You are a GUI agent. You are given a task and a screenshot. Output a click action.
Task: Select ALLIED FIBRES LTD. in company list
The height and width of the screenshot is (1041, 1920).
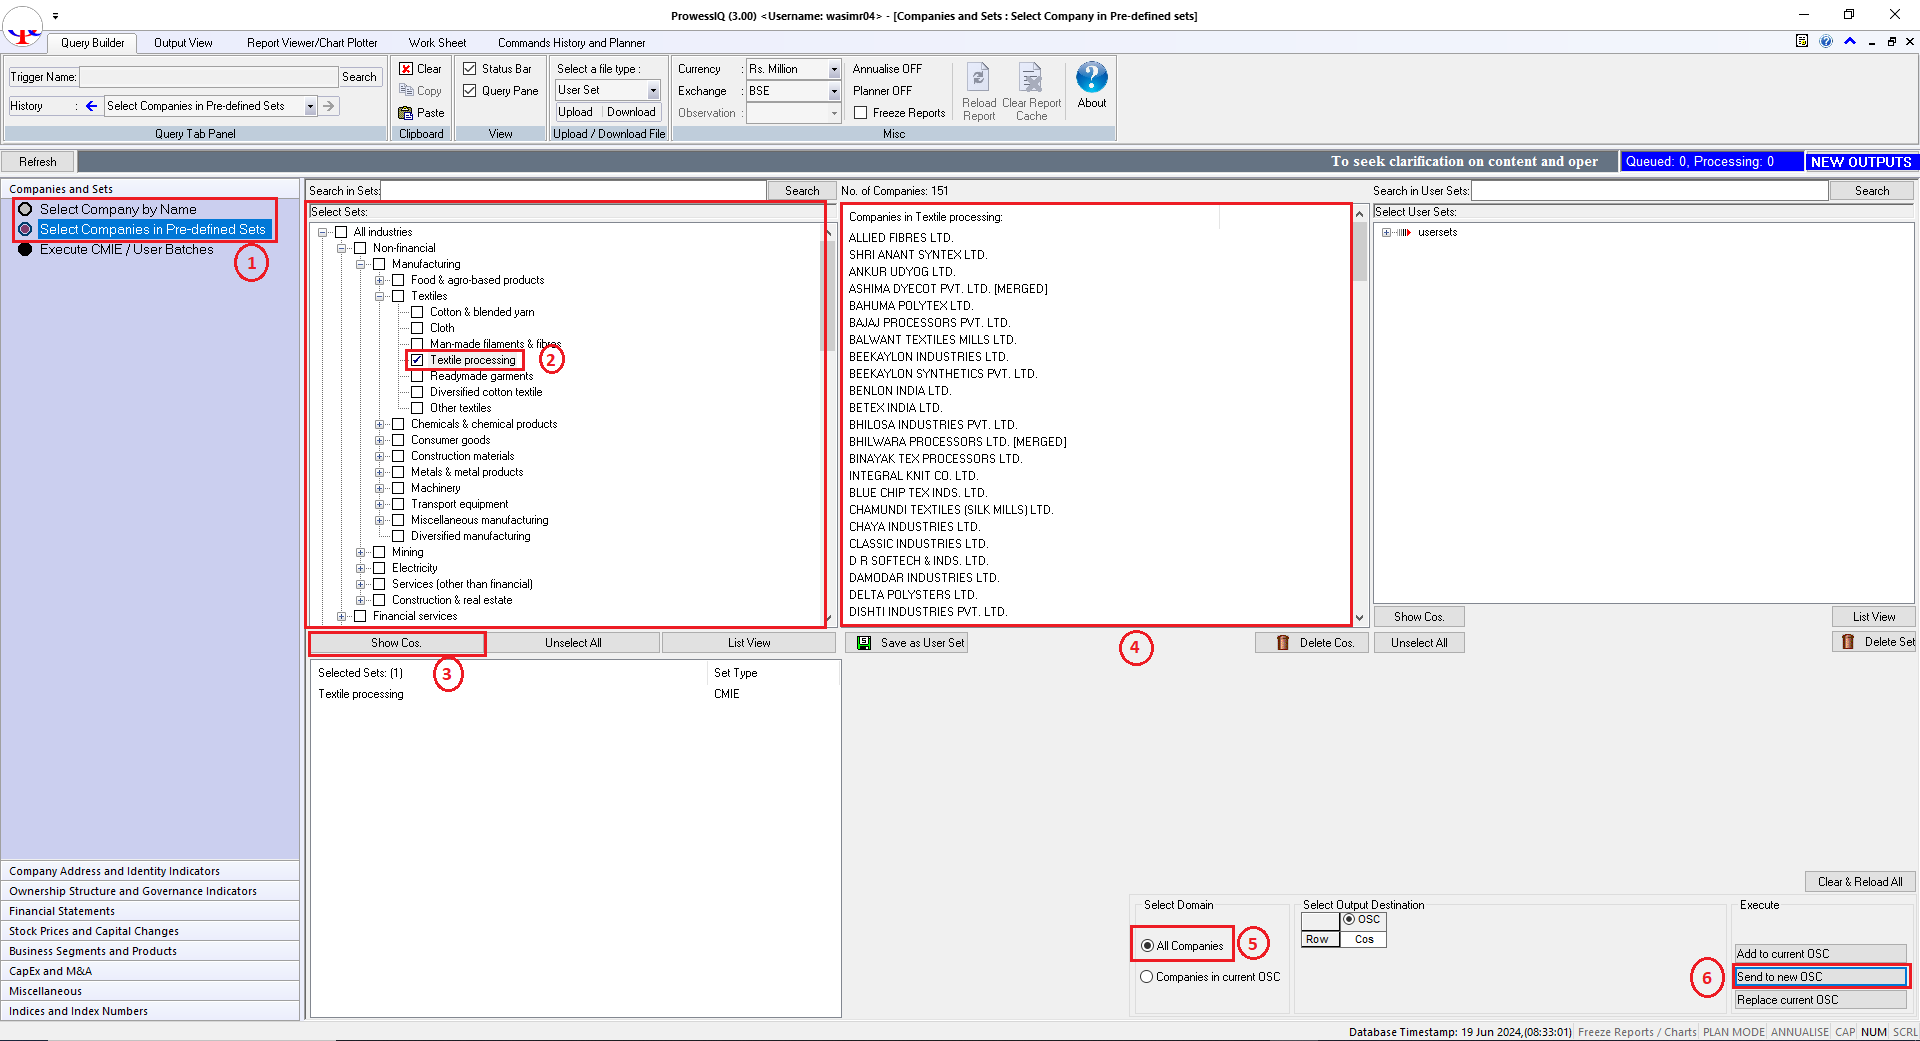coord(901,238)
